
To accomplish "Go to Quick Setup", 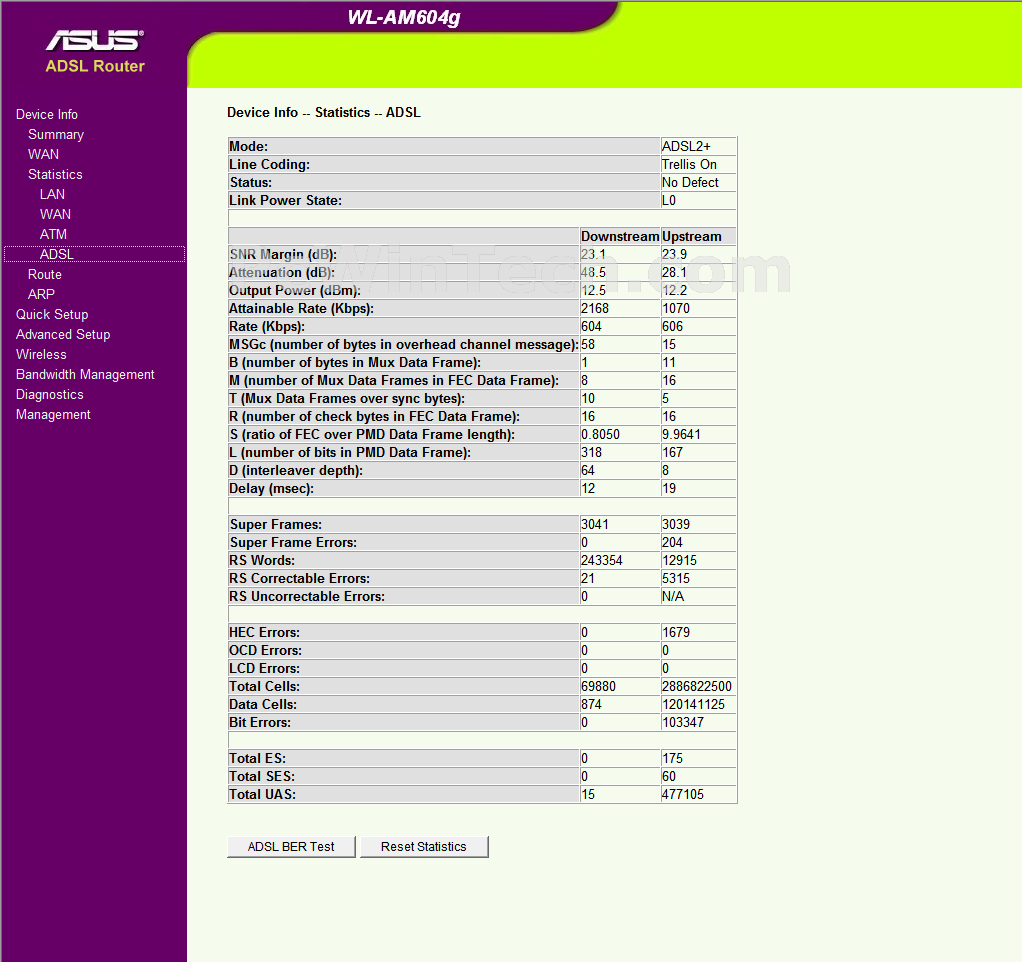I will pyautogui.click(x=52, y=315).
